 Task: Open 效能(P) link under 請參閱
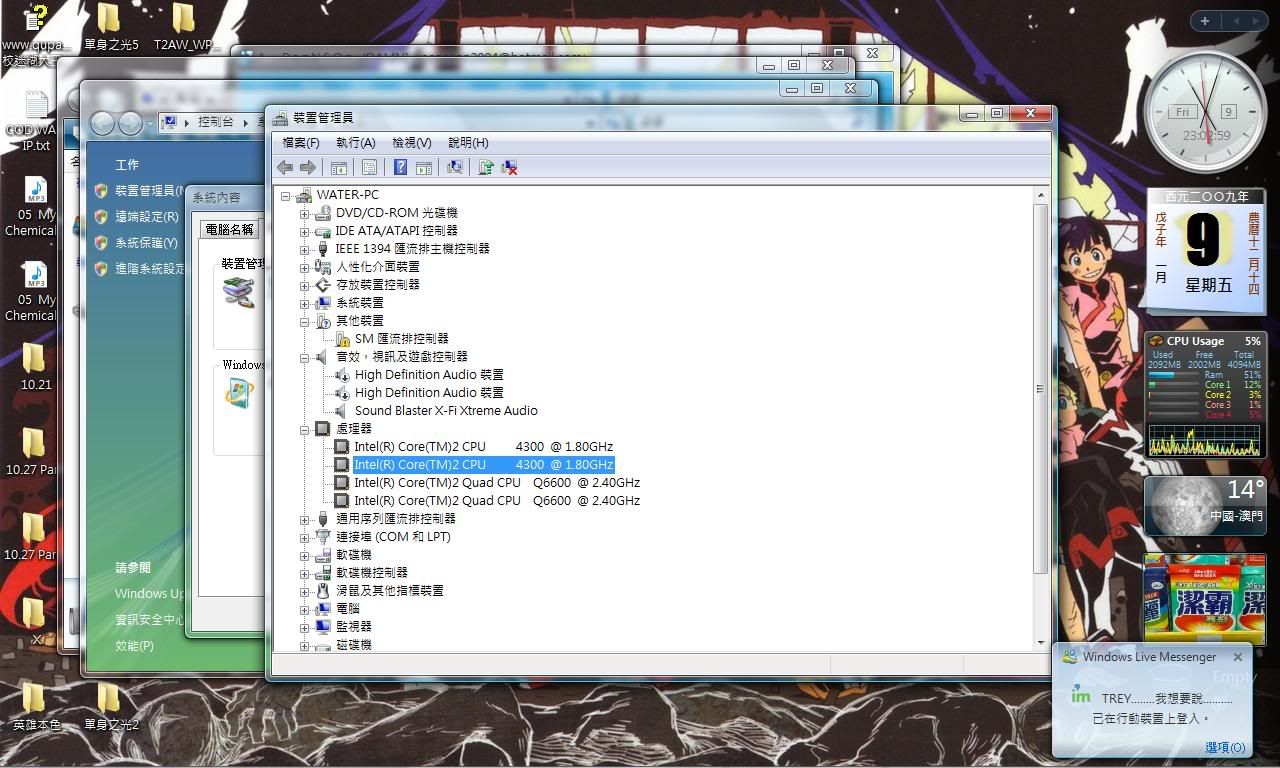134,646
